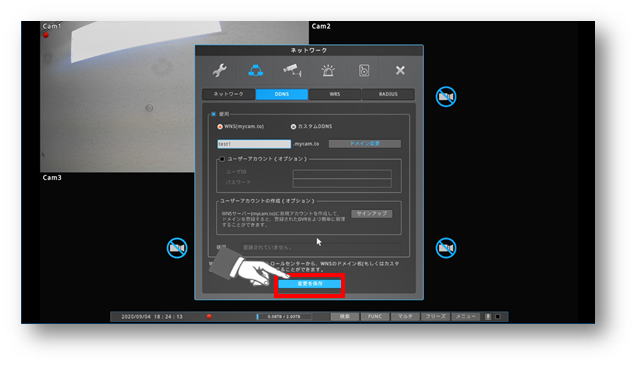This screenshot has width=637, height=366.
Task: Select the WNS(mycam.to) radio option
Action: pos(220,127)
